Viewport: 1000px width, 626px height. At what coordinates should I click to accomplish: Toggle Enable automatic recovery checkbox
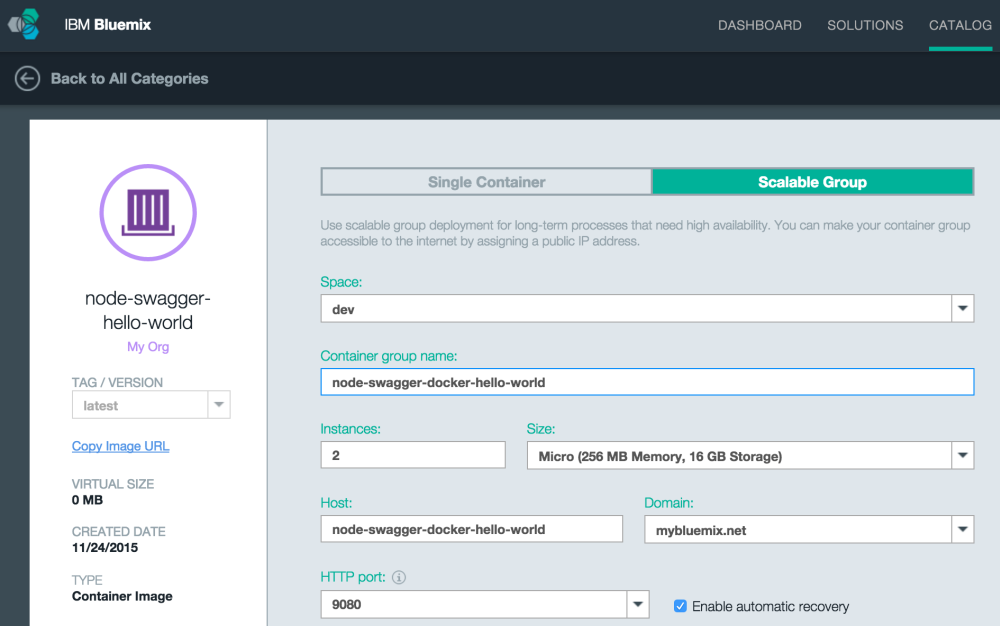pos(680,606)
